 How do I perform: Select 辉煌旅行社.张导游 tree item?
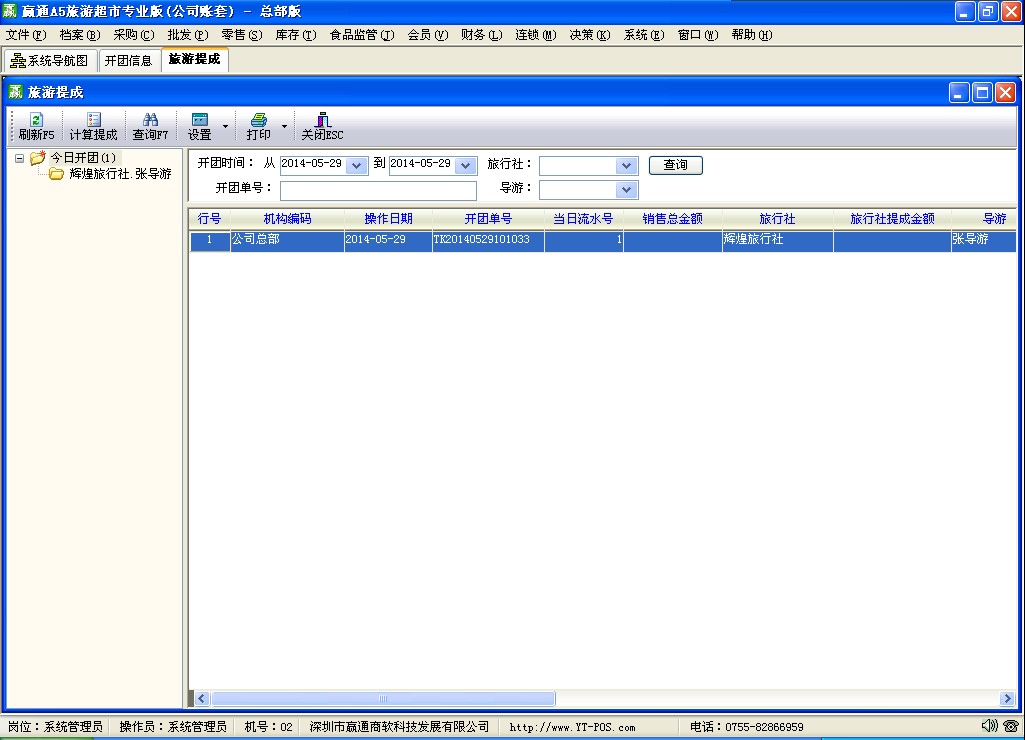[120, 174]
